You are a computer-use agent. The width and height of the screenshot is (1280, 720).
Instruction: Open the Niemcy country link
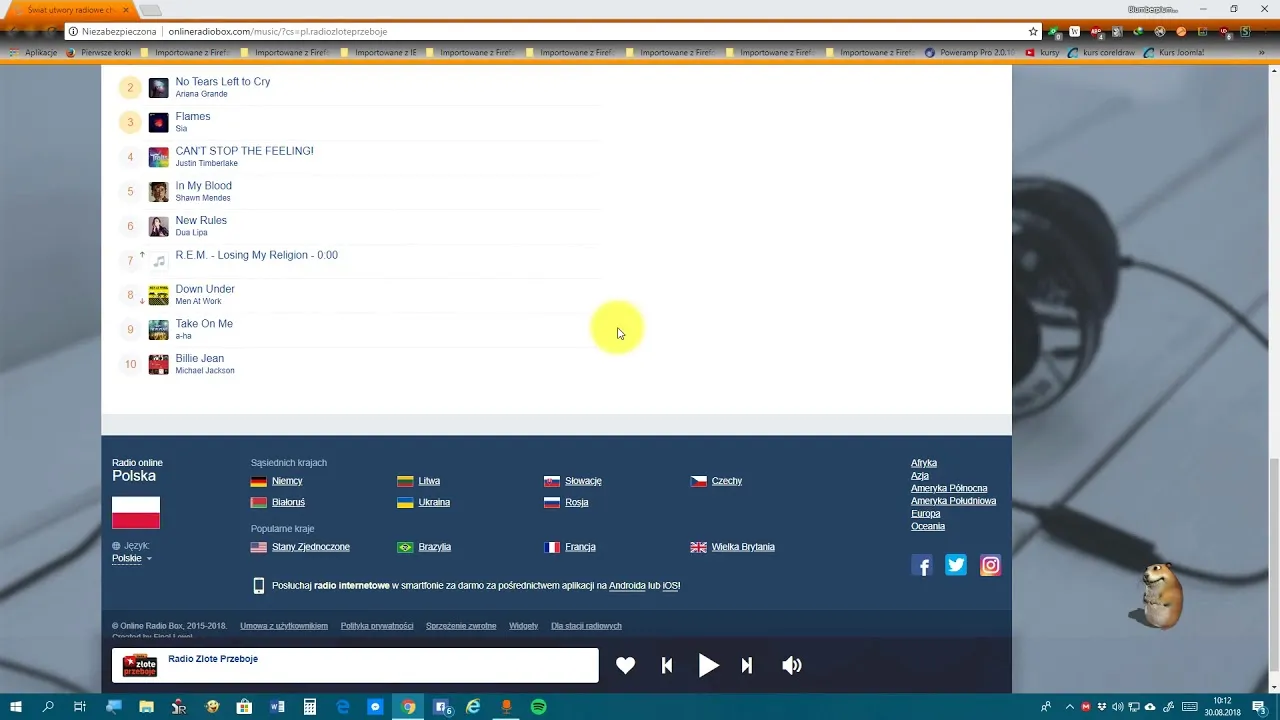[286, 481]
